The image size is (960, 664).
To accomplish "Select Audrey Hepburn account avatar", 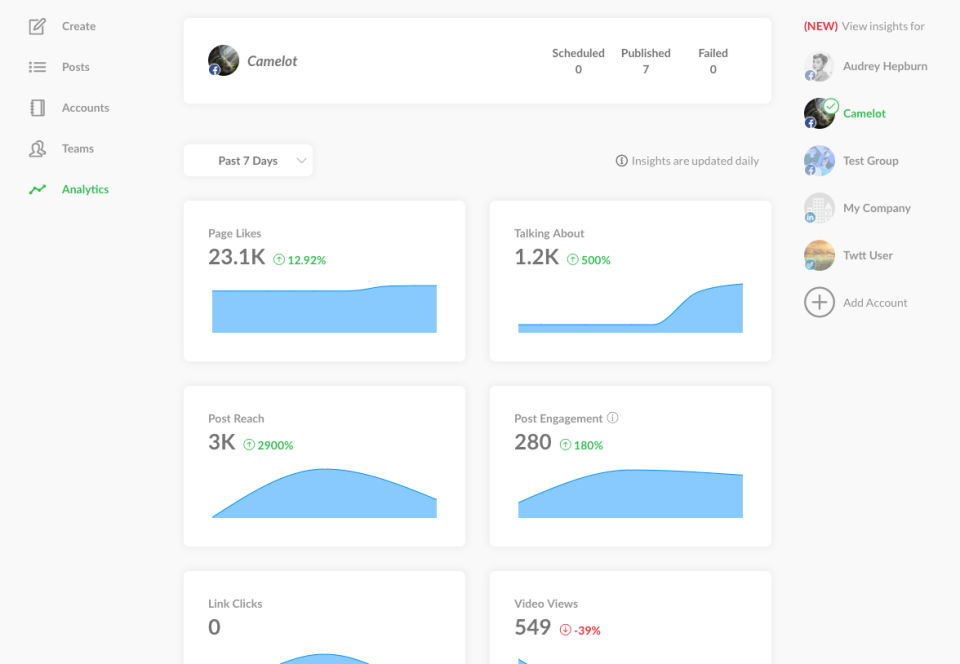I will point(819,66).
